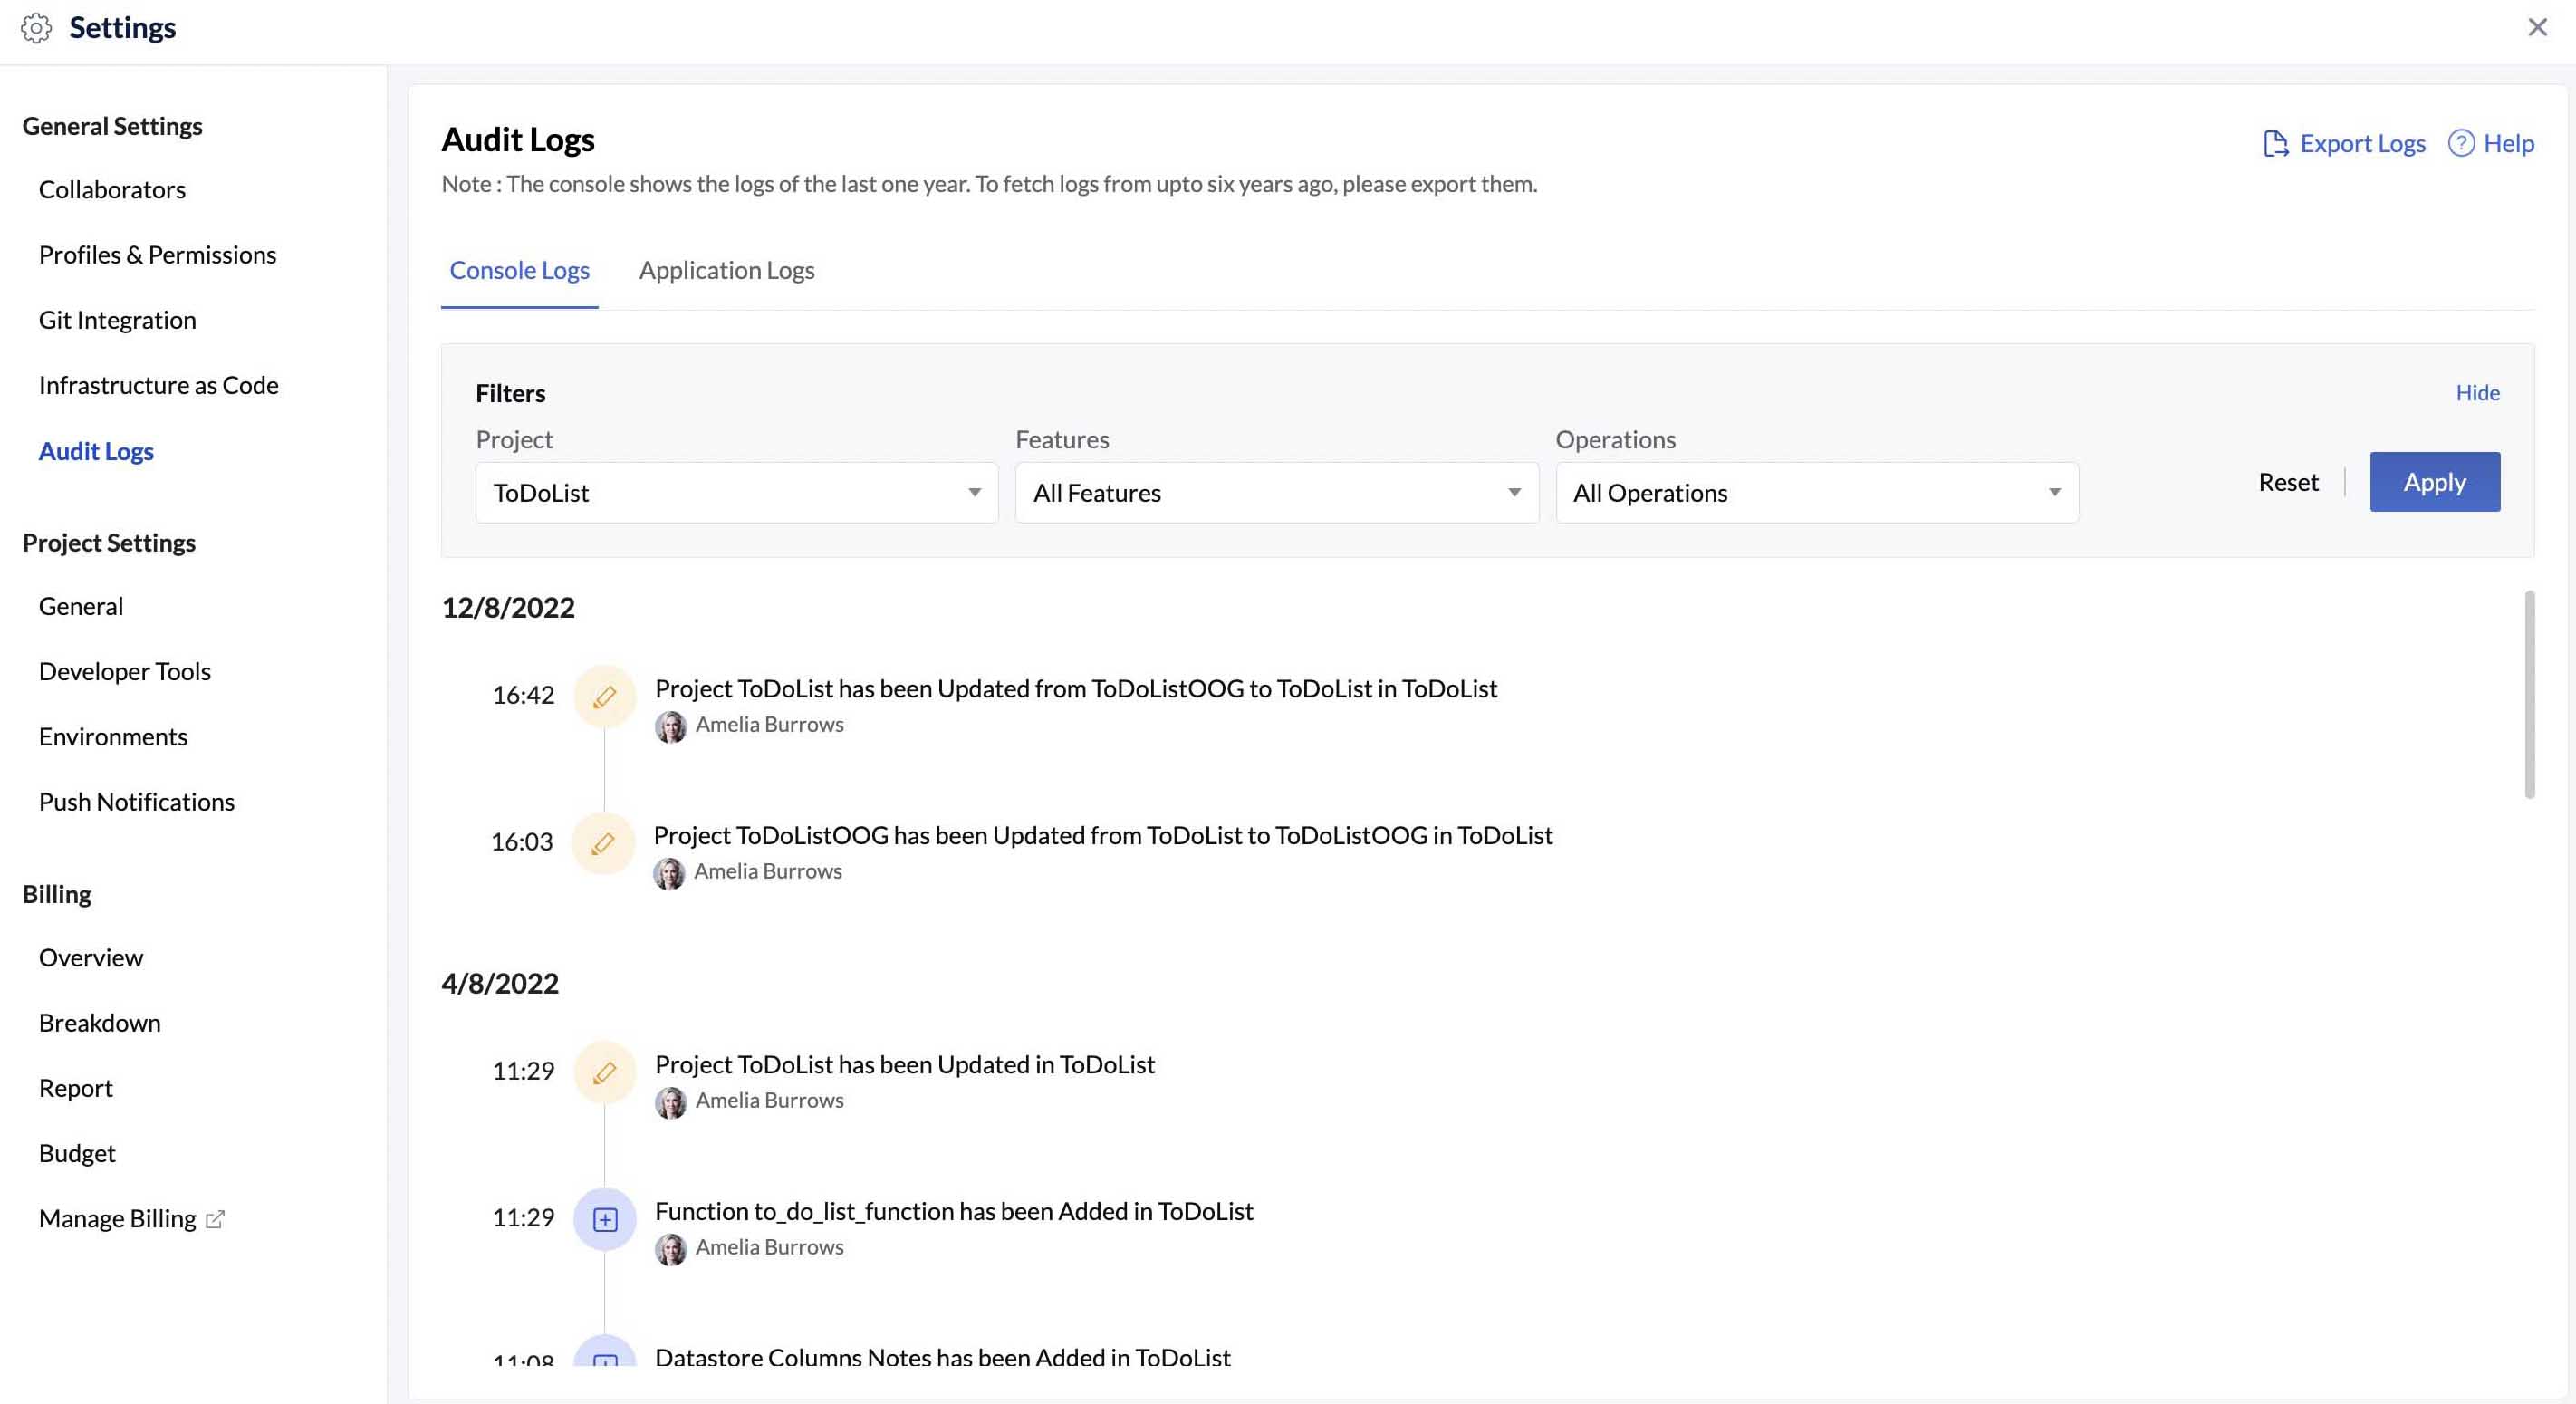
Task: Expand the All Operations dropdown
Action: 1816,492
